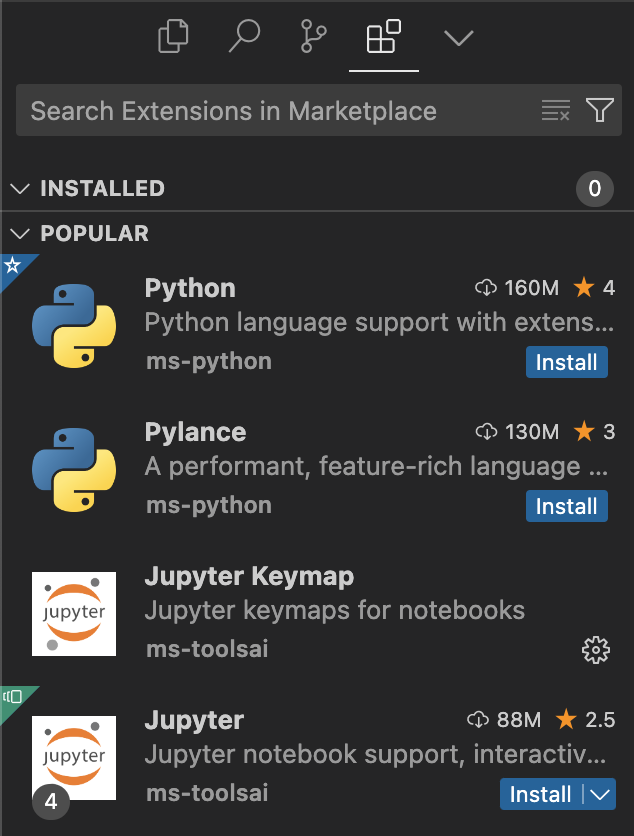Open the Jupyter Install dropdown arrow

(599, 794)
